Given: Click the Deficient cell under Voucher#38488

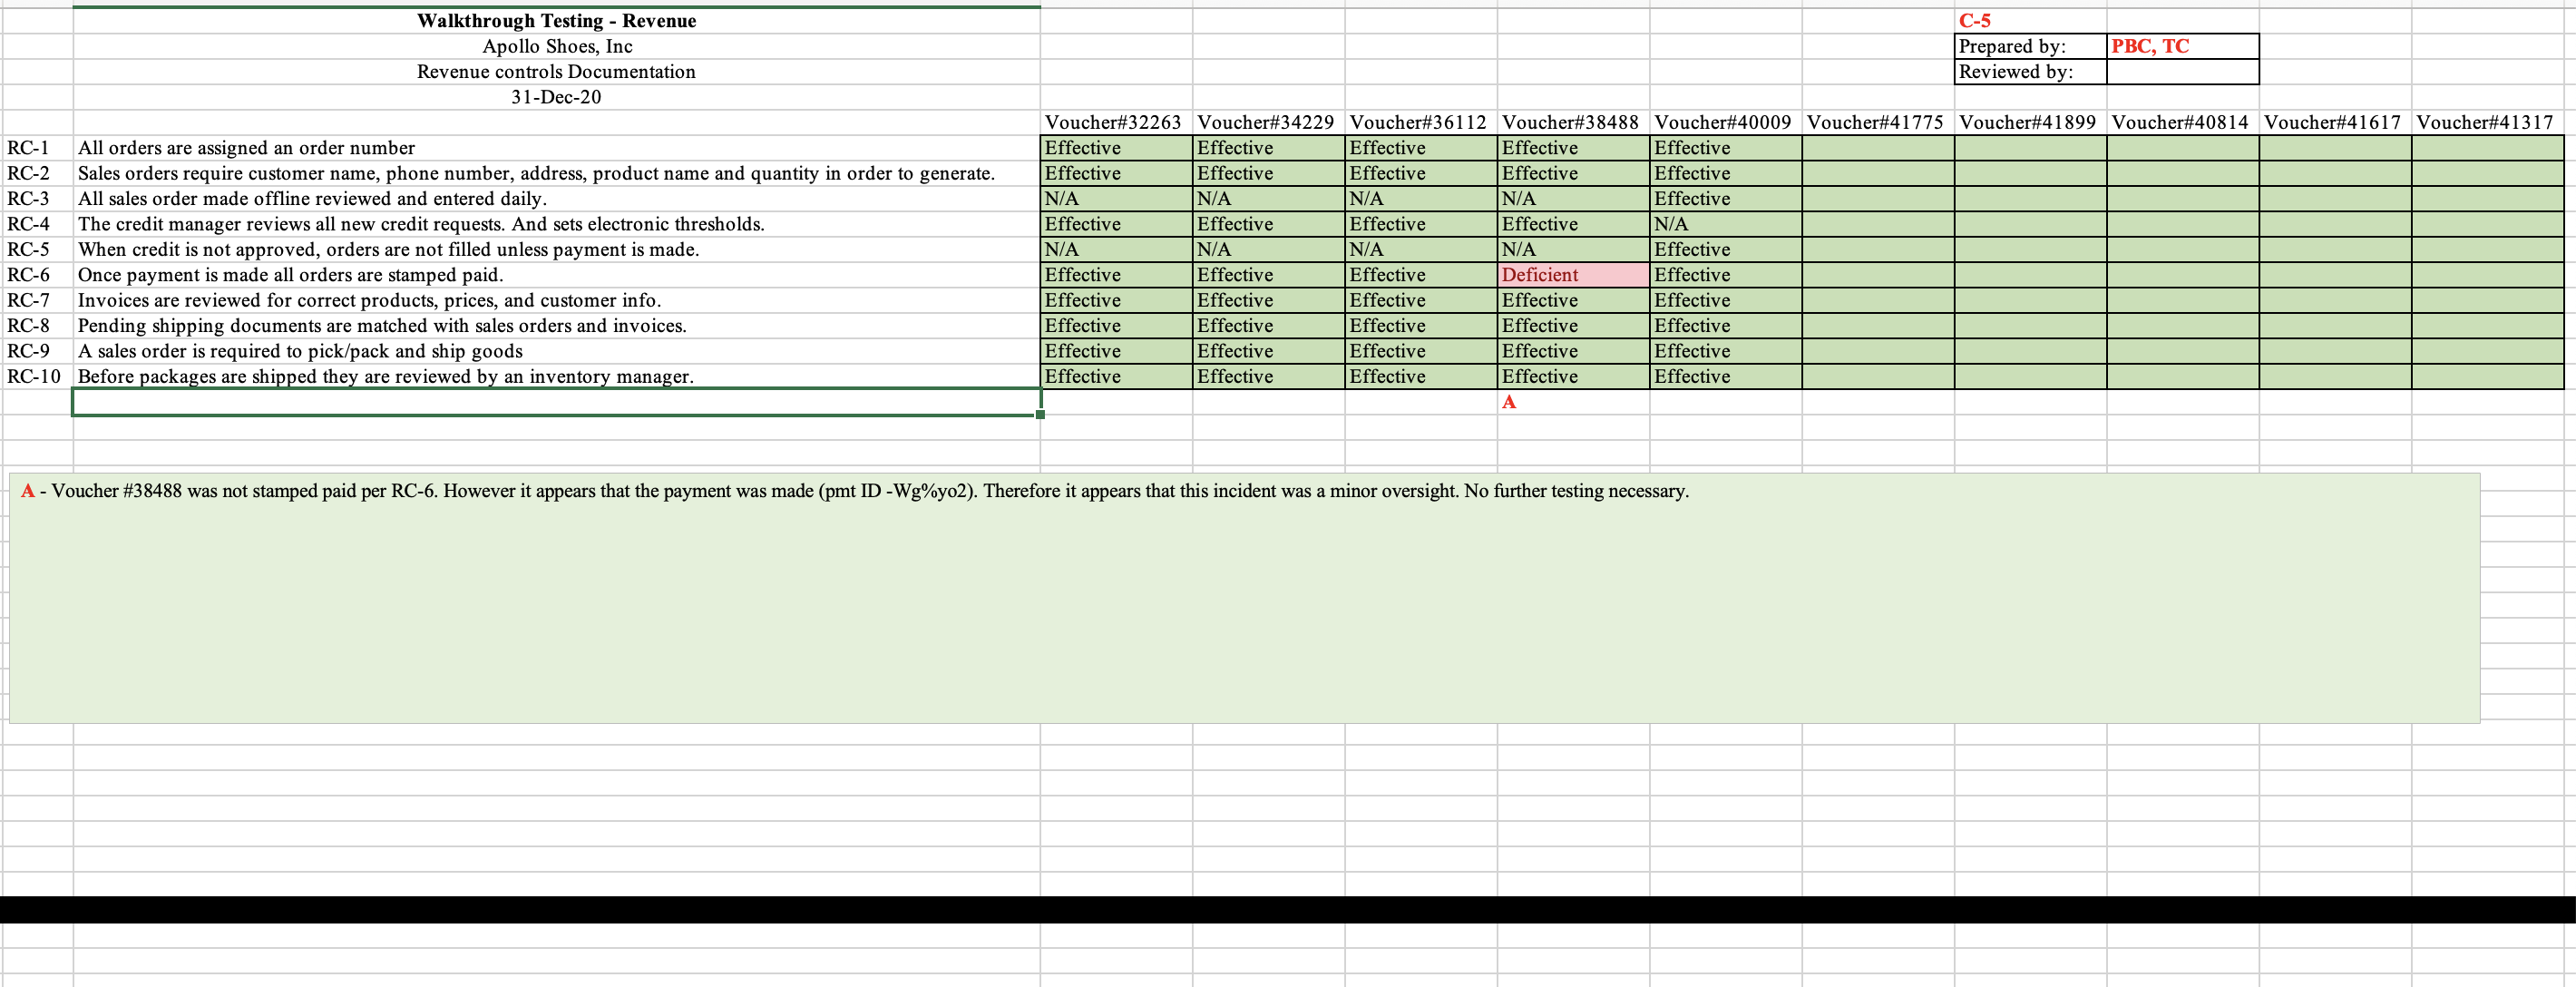Looking at the screenshot, I should [1572, 275].
